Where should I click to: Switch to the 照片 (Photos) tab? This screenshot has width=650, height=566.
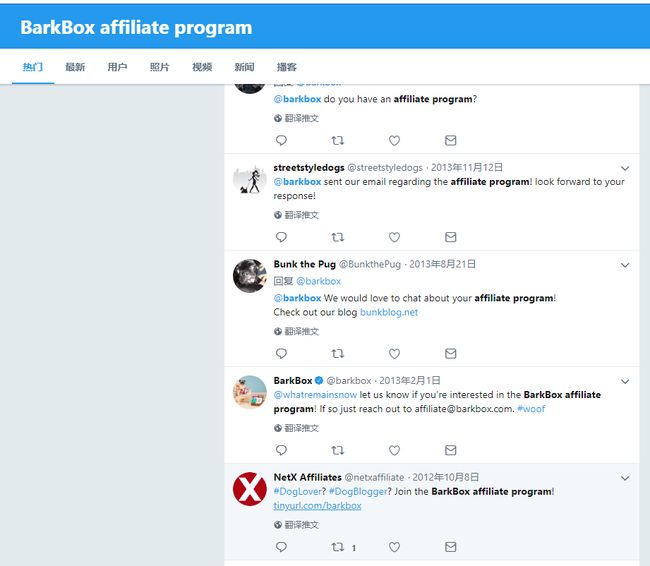click(x=160, y=67)
